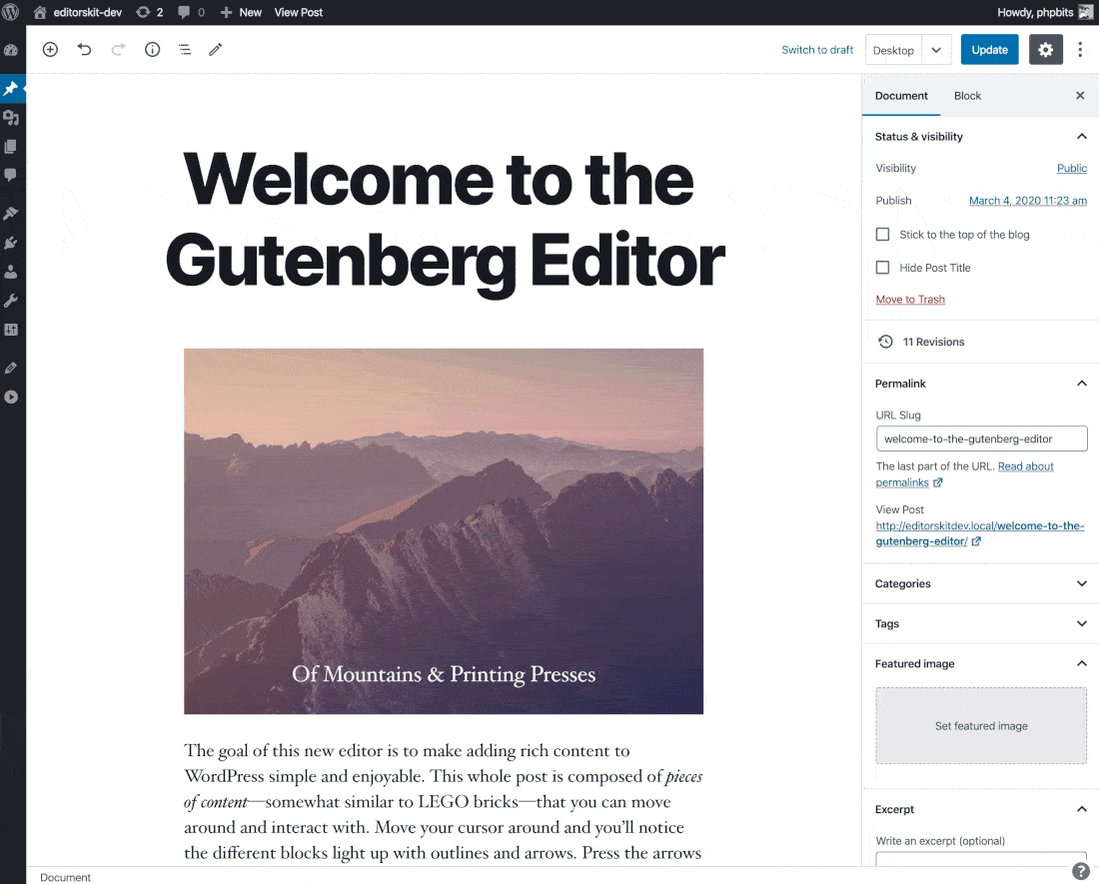Toggle the settings gear sidebar
Image resolution: width=1099 pixels, height=884 pixels.
pos(1045,50)
